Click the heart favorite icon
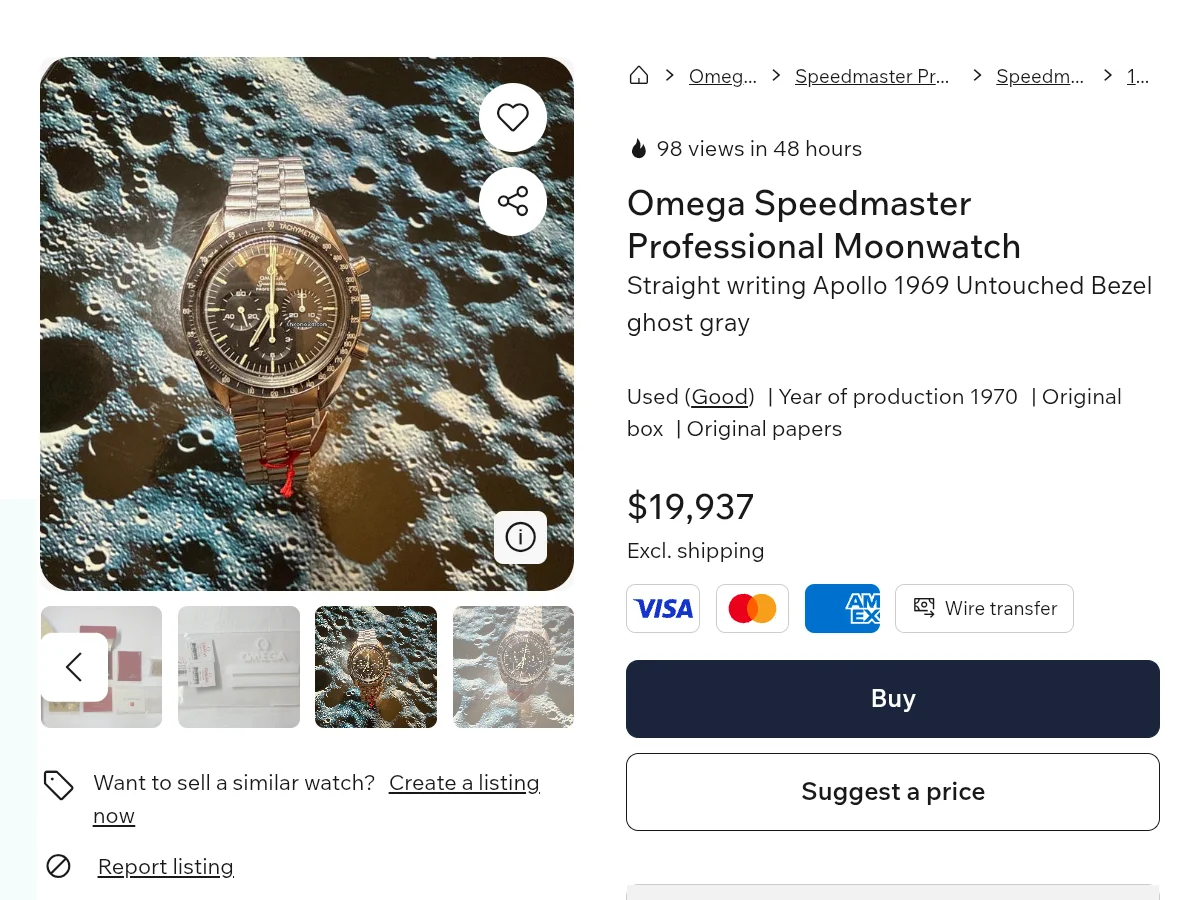The width and height of the screenshot is (1200, 900). click(513, 118)
